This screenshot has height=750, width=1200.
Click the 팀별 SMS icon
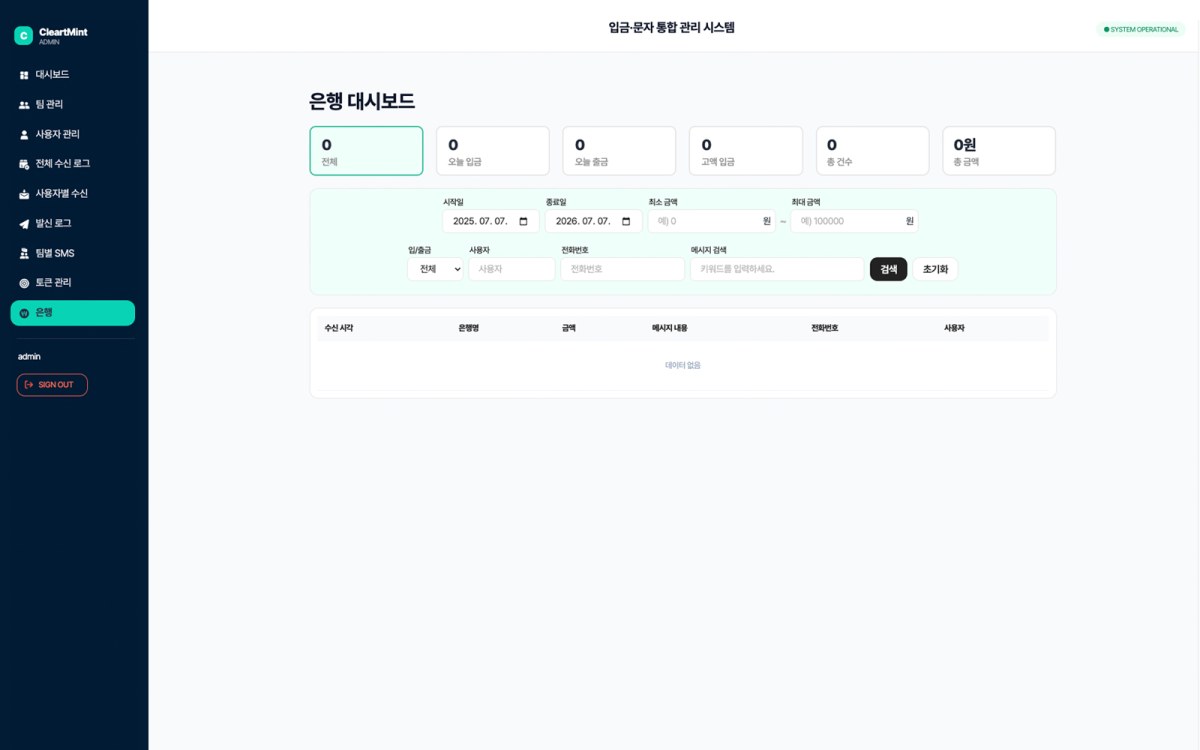[24, 253]
